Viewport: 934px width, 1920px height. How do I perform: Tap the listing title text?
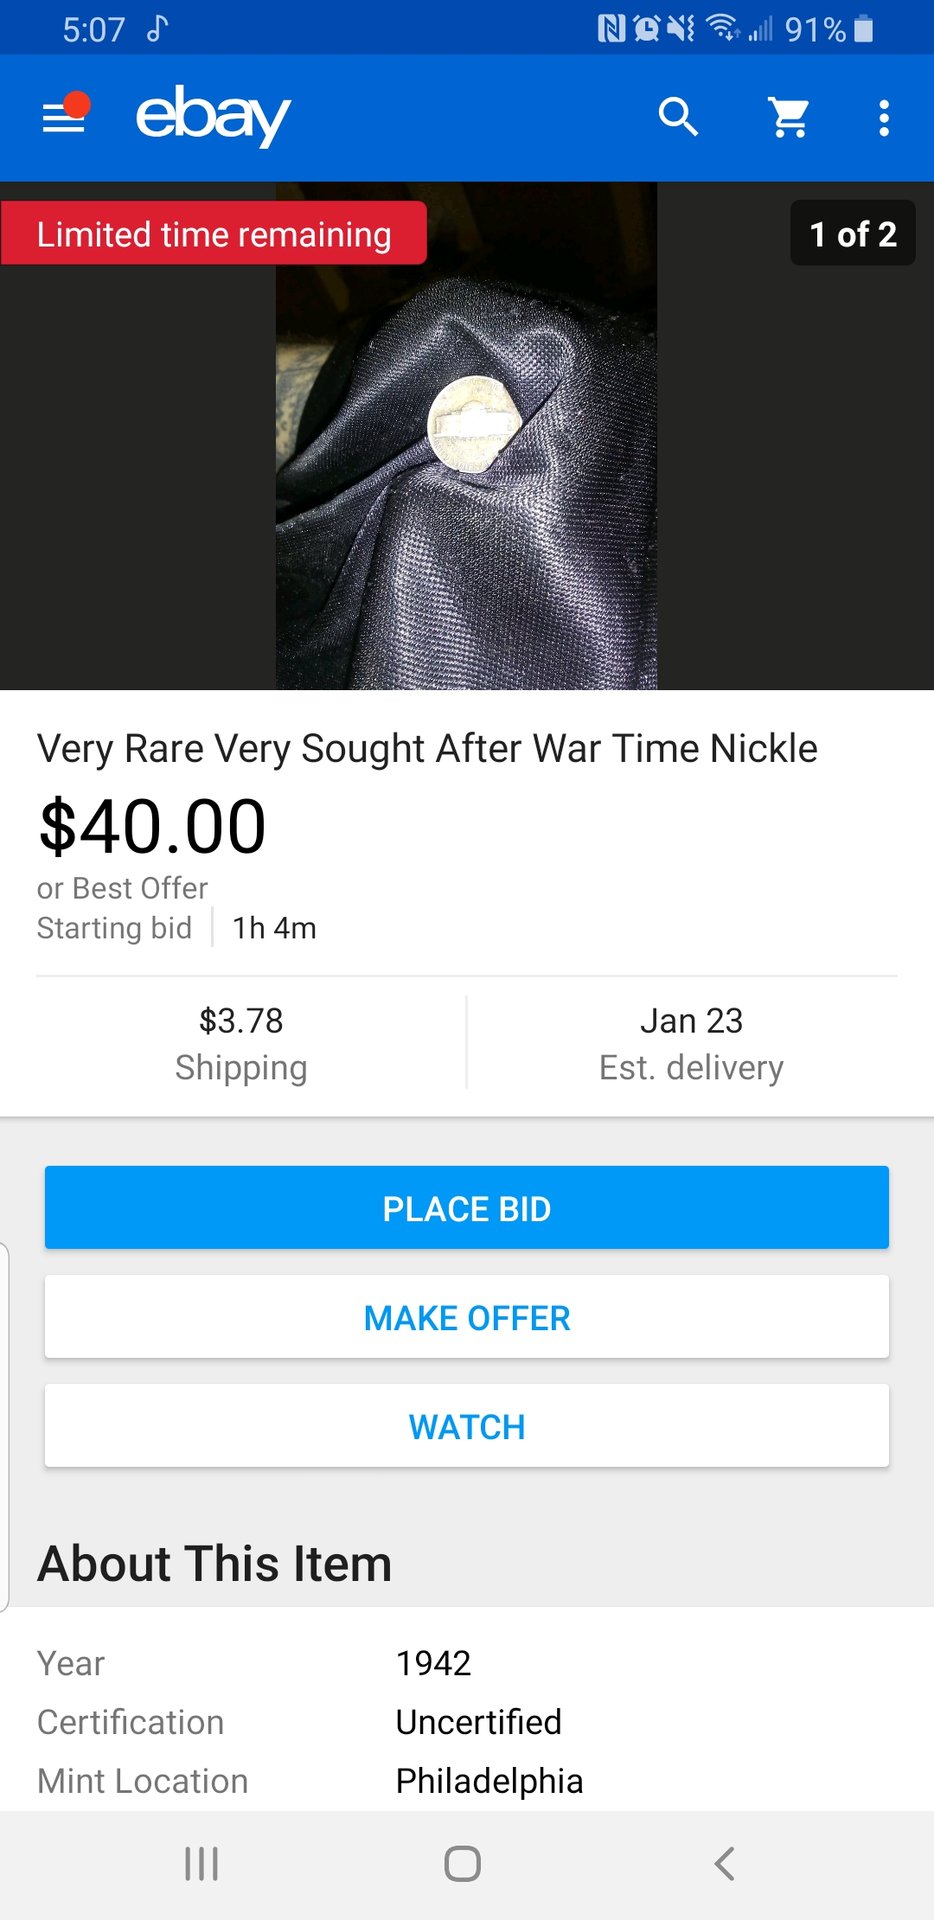(x=427, y=748)
